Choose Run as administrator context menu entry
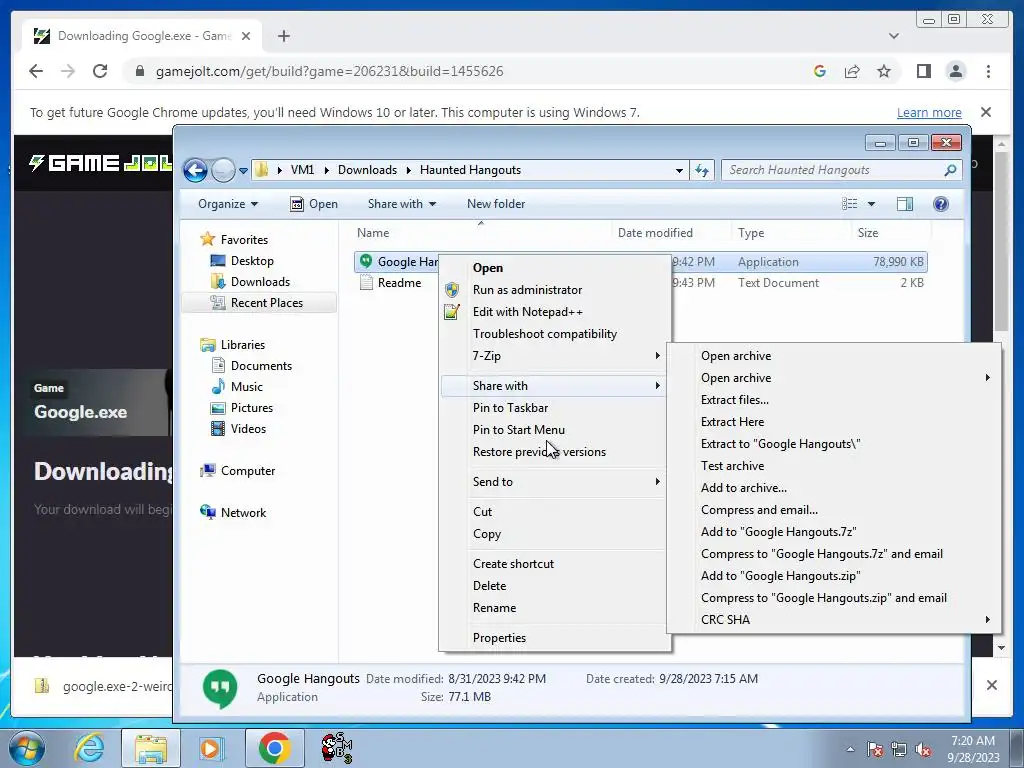1024x768 pixels. coord(554,290)
